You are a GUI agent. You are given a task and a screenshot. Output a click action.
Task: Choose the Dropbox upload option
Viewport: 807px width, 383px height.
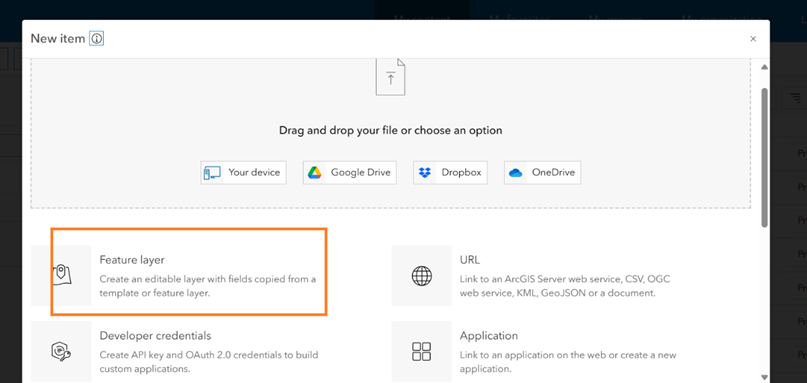click(x=450, y=172)
